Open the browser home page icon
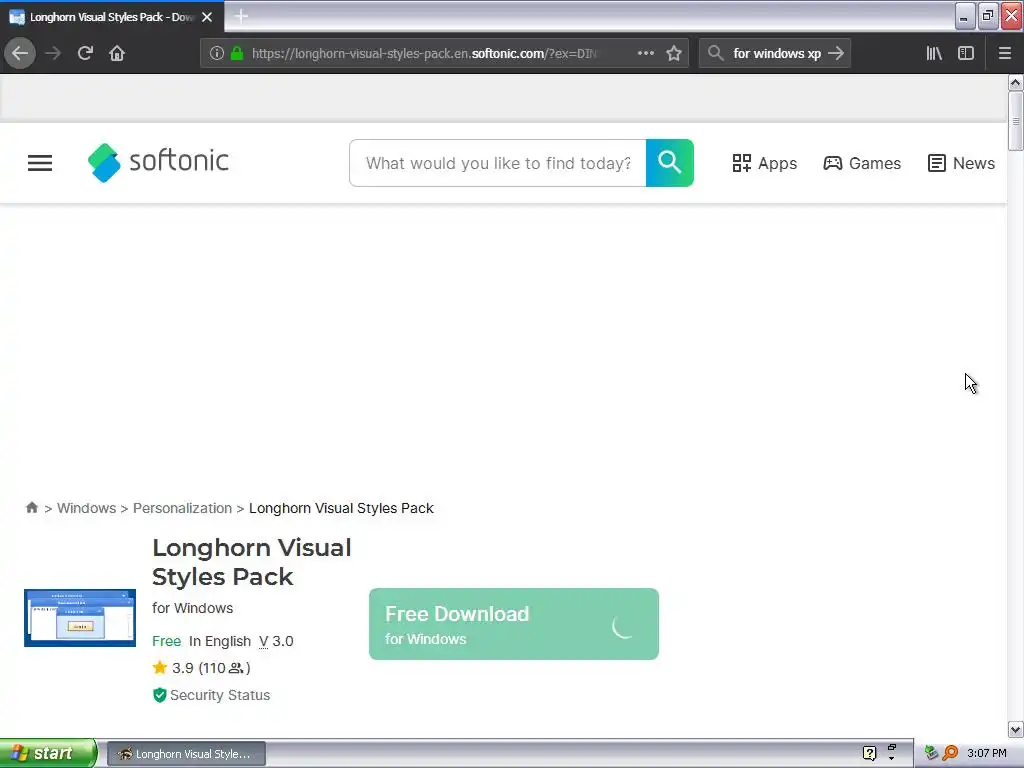The width and height of the screenshot is (1024, 768). tap(117, 53)
